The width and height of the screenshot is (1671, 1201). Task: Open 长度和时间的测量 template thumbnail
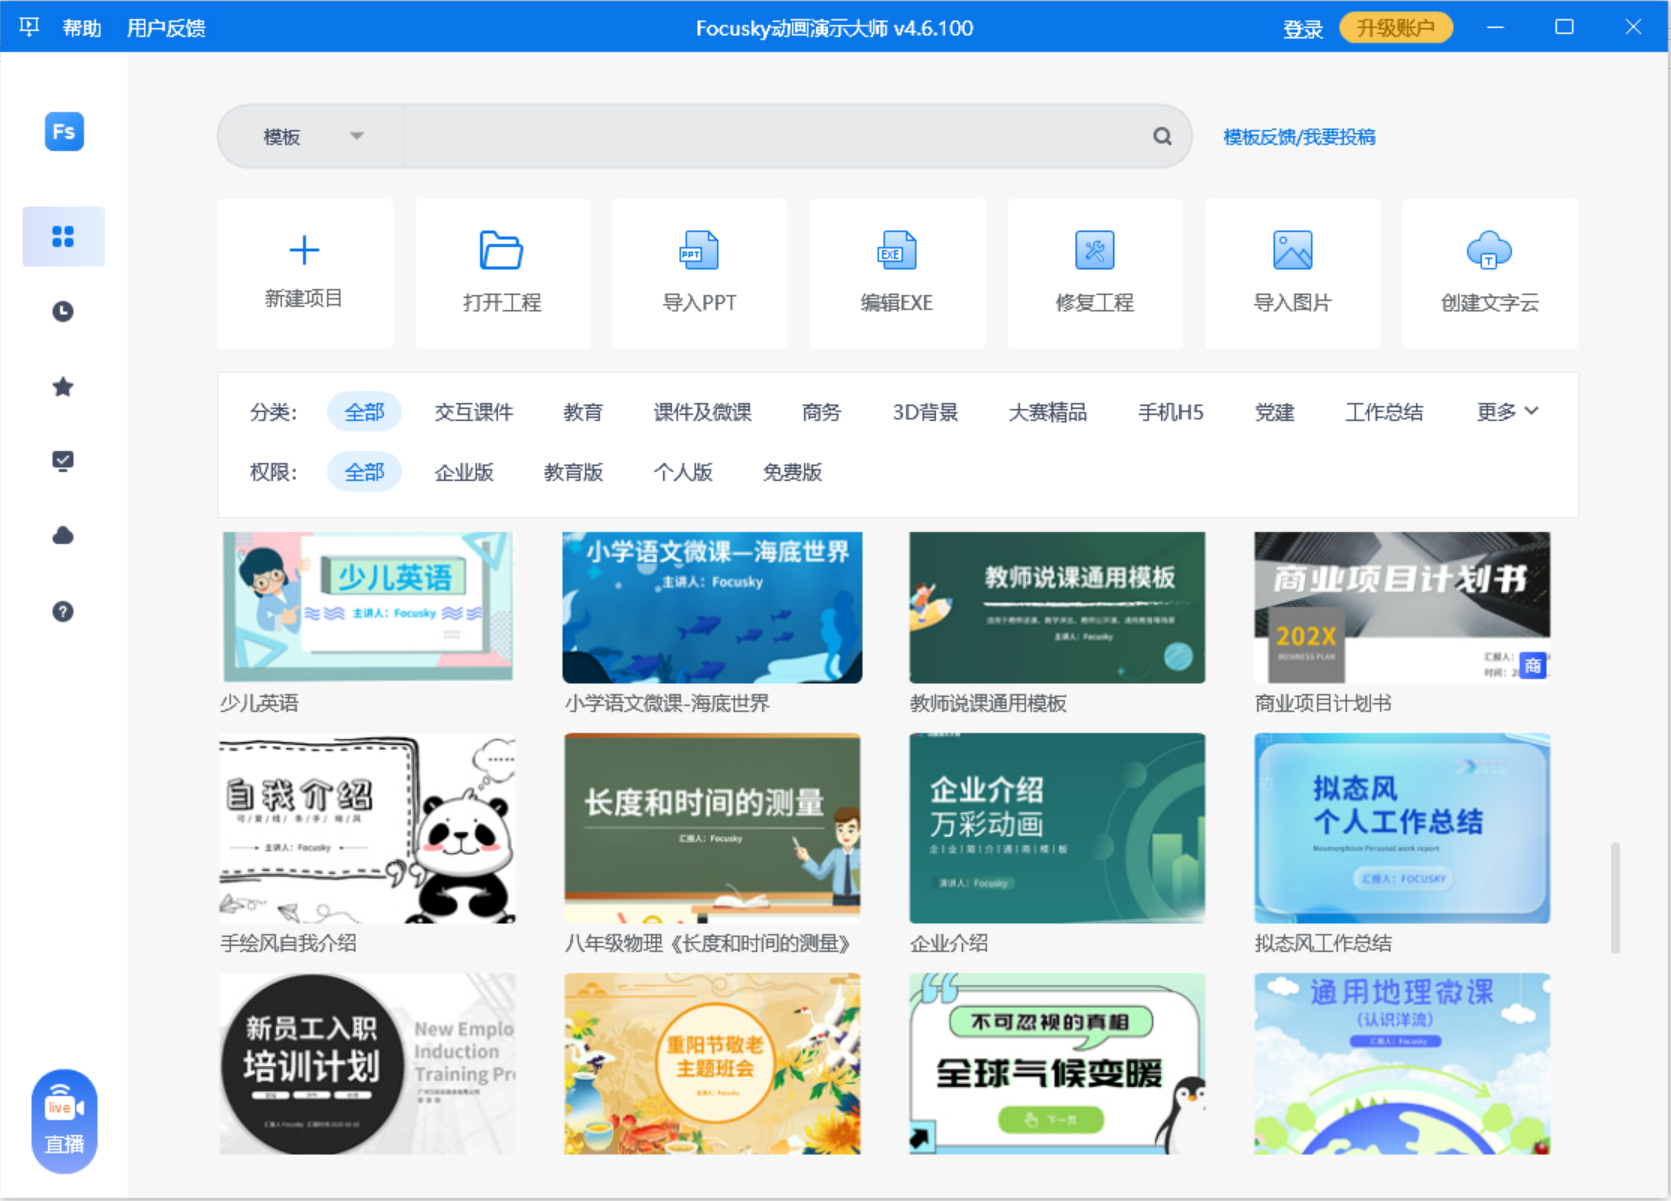(712, 828)
